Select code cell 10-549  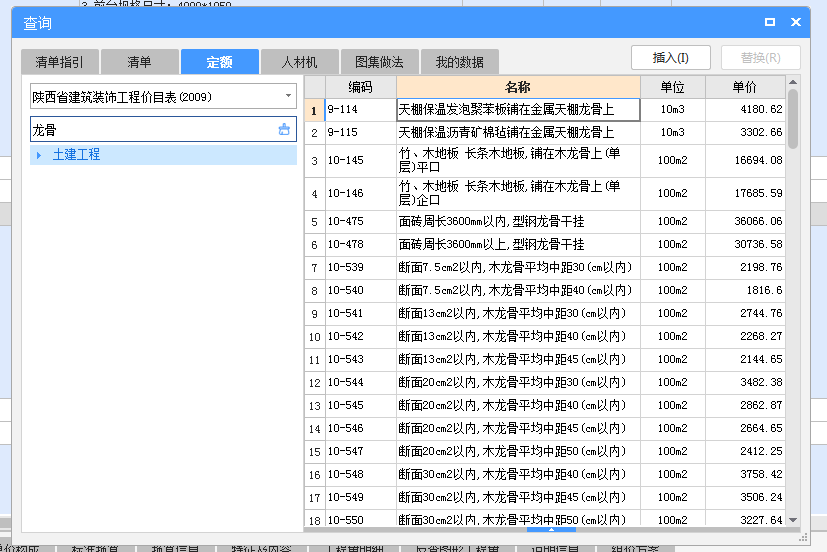coord(361,498)
